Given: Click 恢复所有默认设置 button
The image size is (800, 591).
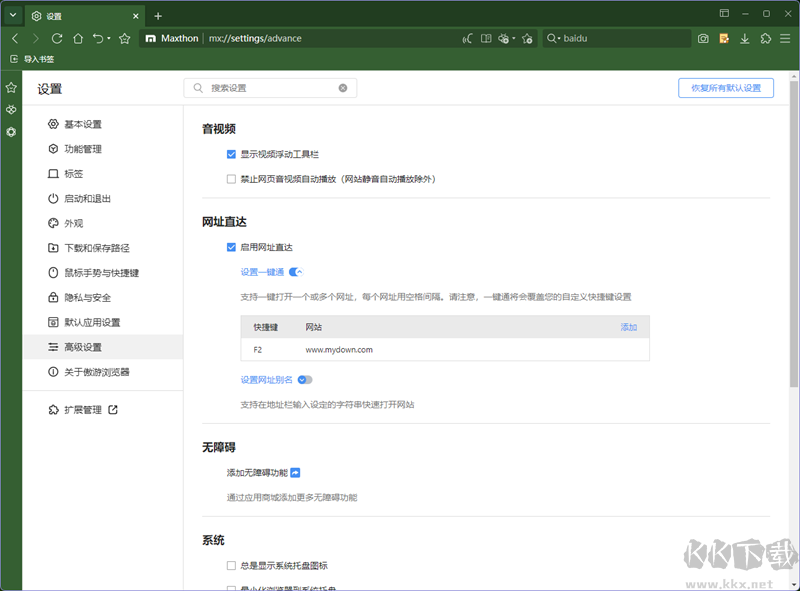Looking at the screenshot, I should 726,88.
